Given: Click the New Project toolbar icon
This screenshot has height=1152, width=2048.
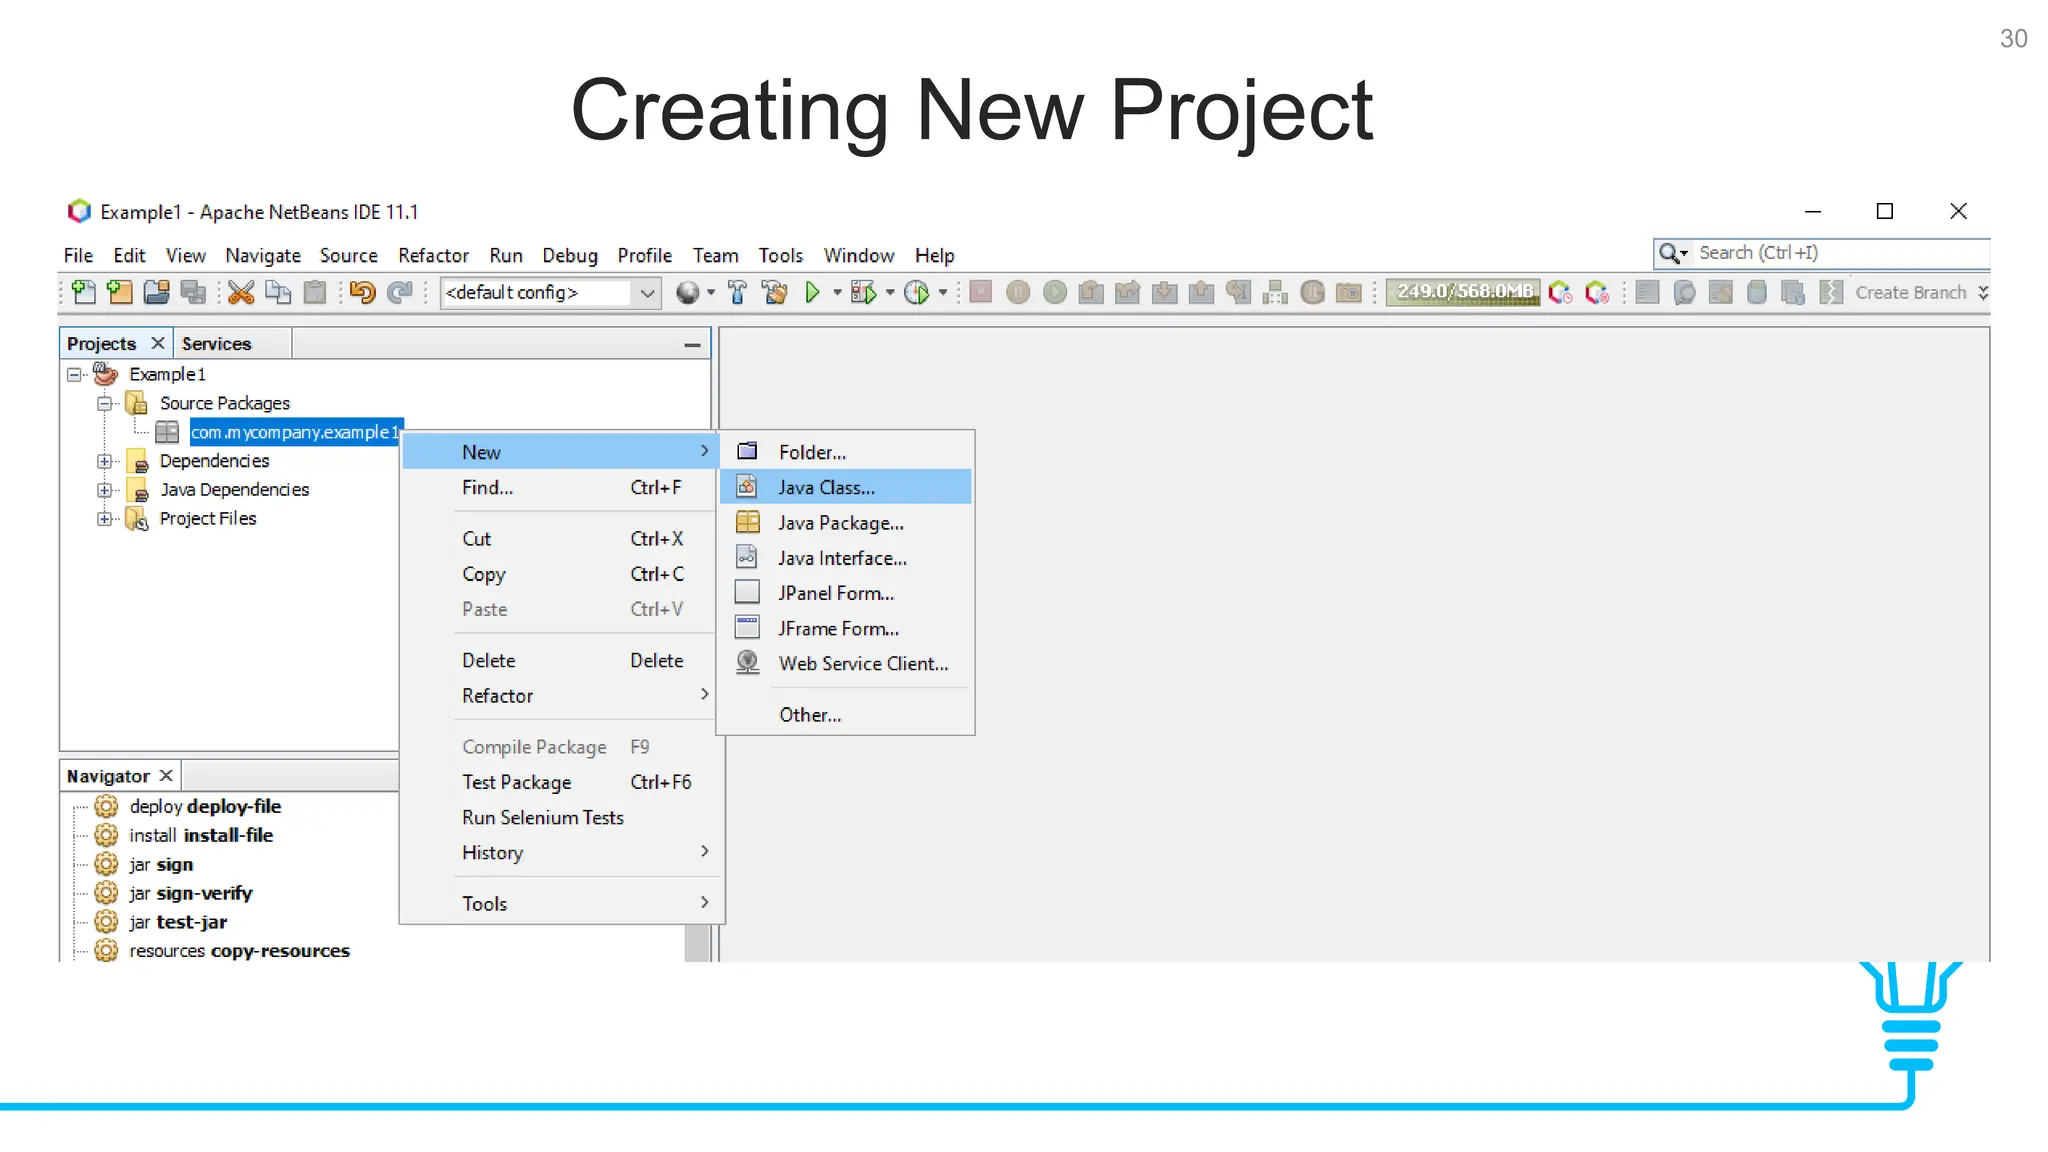Looking at the screenshot, I should click(x=120, y=292).
